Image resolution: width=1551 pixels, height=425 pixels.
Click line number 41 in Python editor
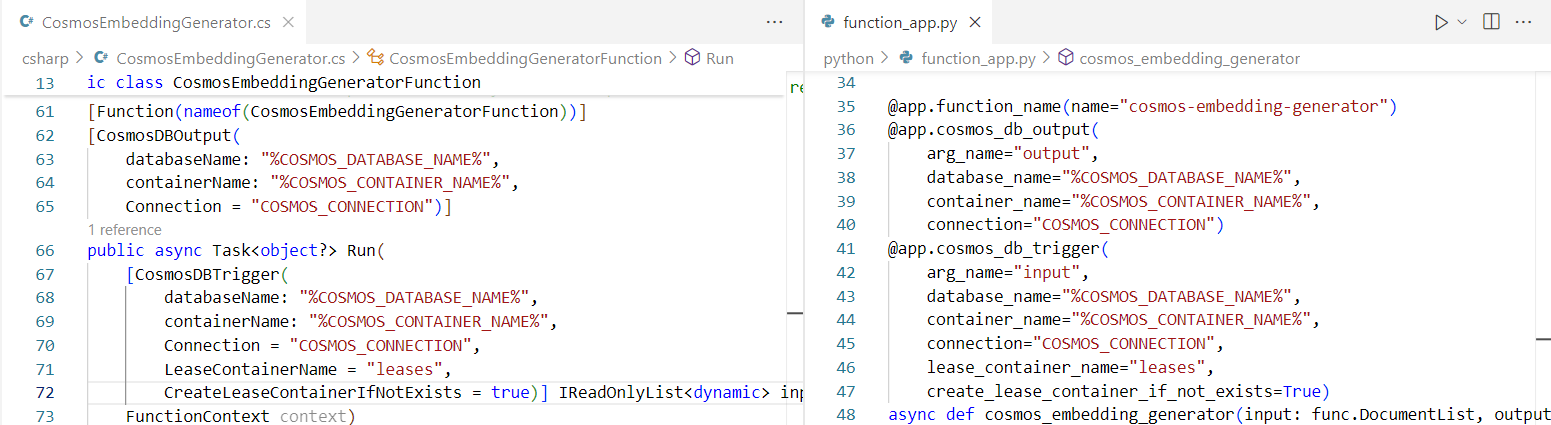pos(846,247)
